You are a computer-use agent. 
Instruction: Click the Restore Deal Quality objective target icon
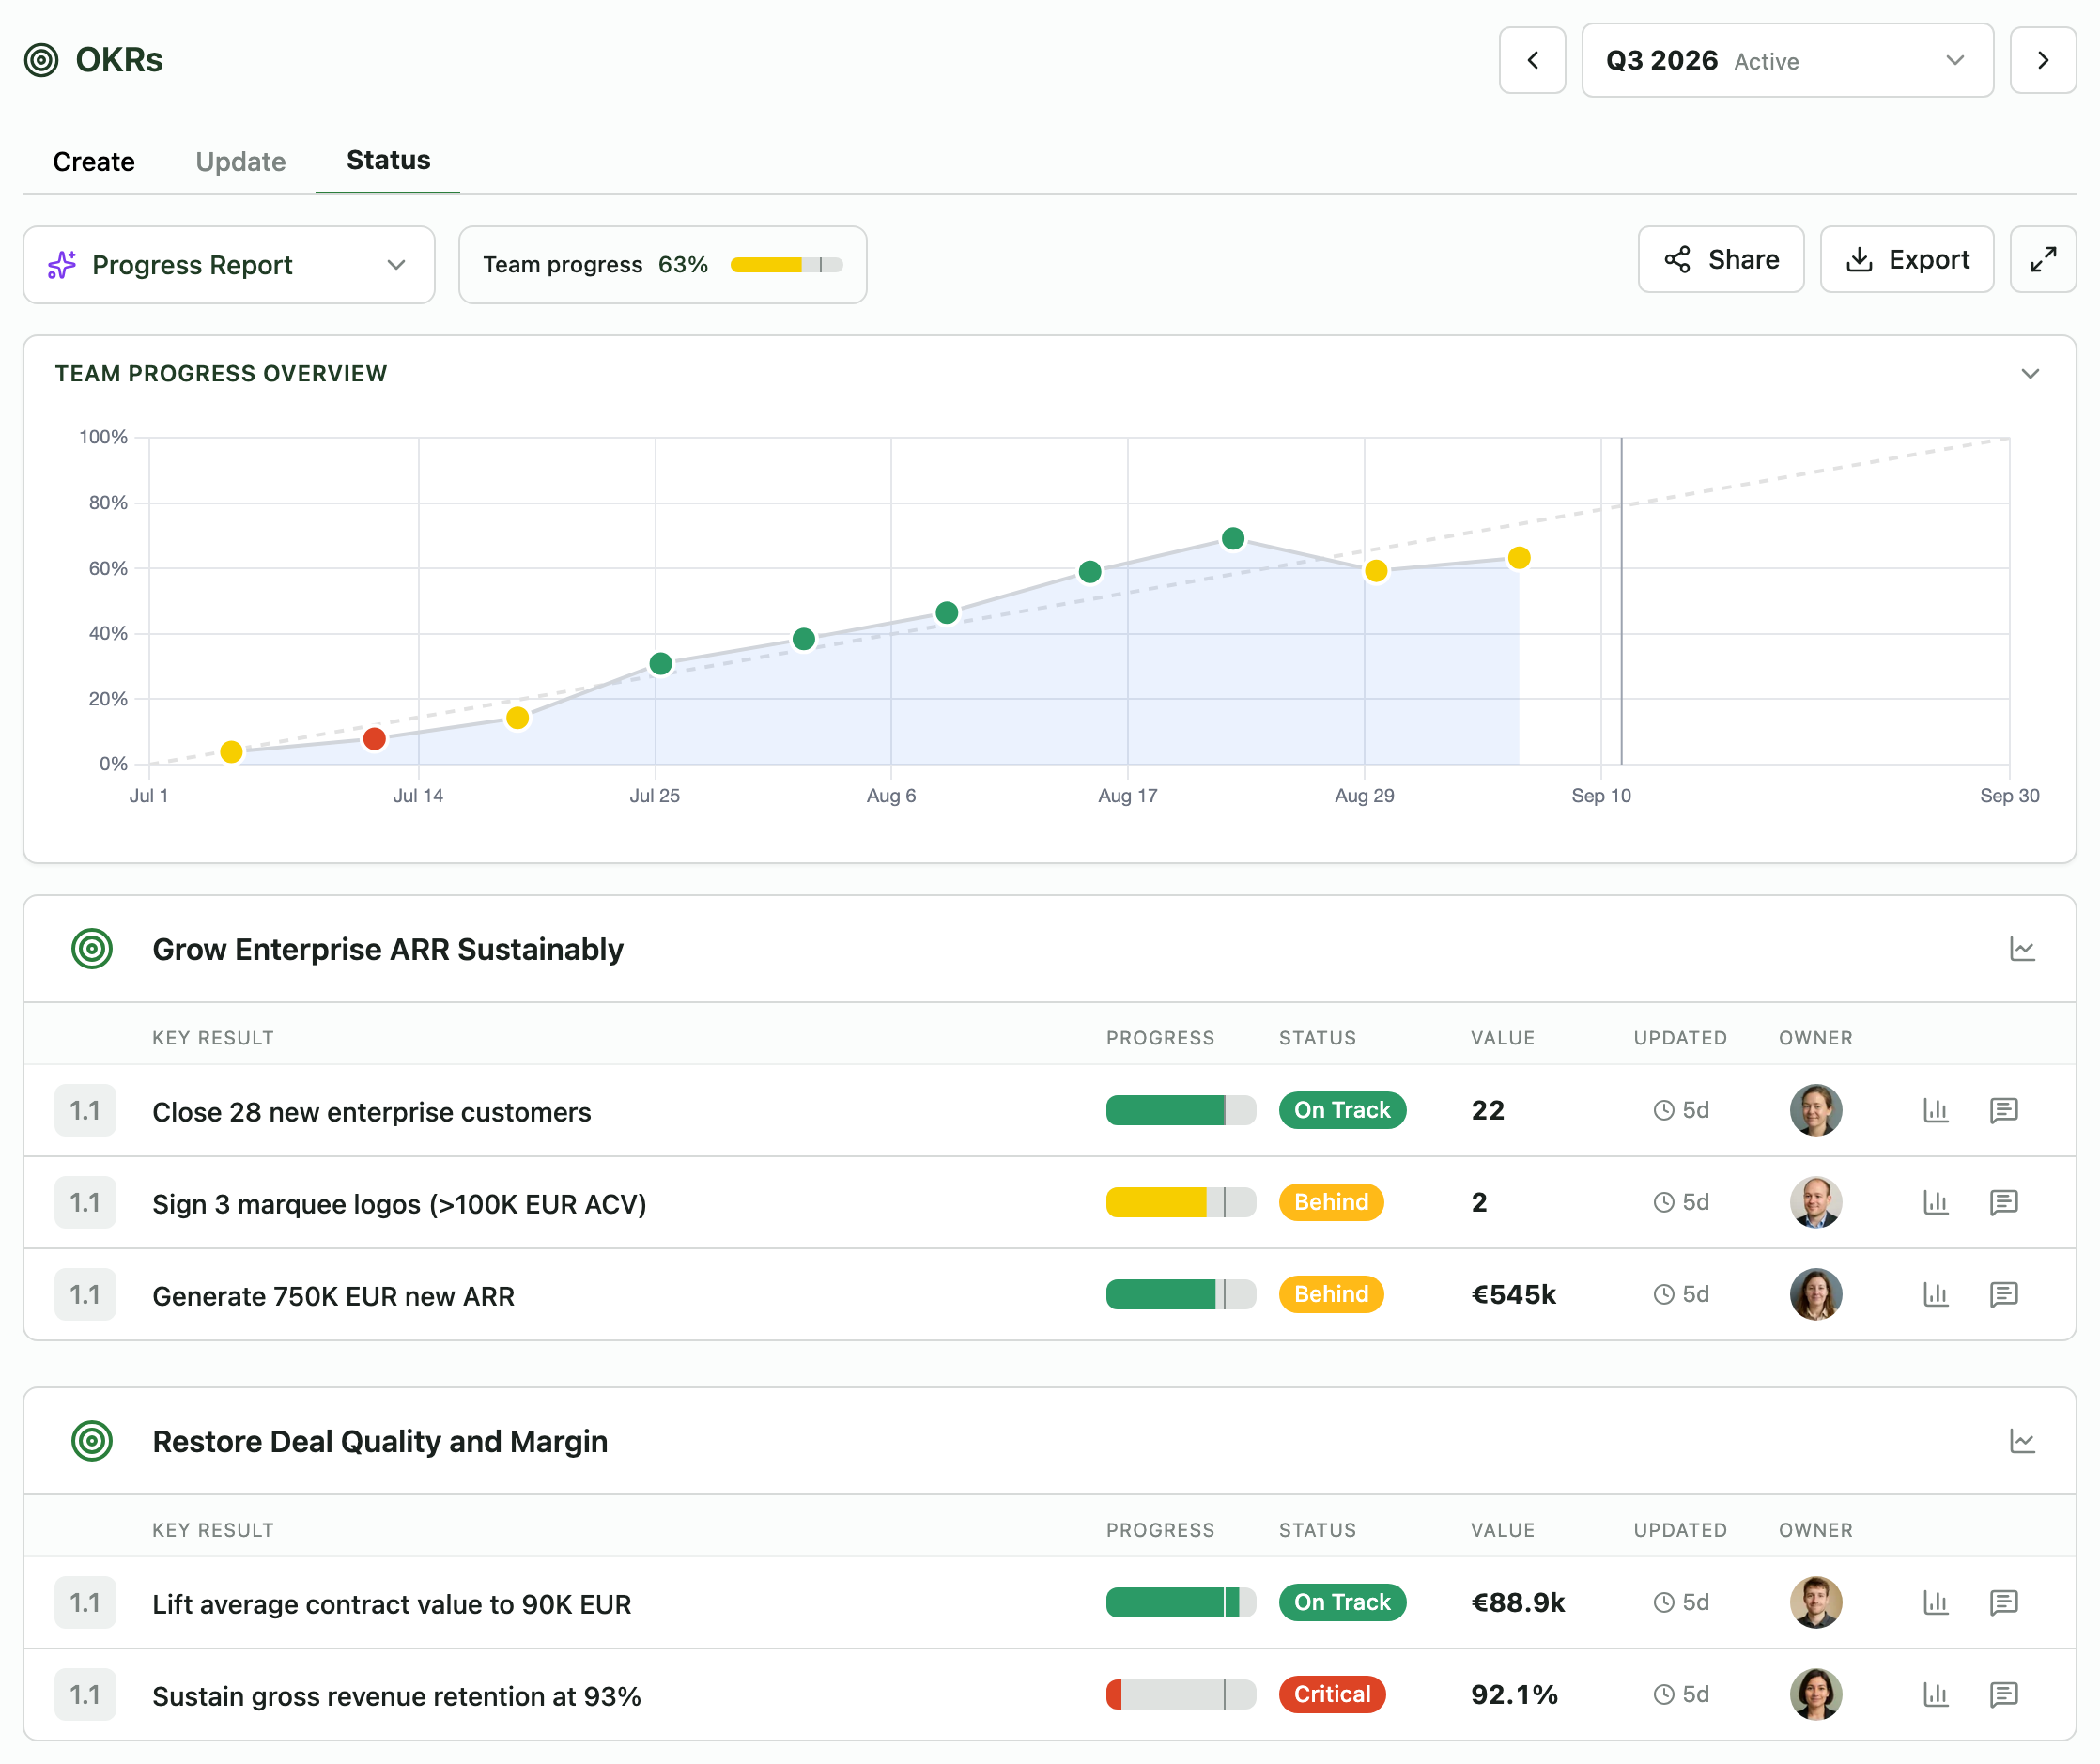(92, 1440)
